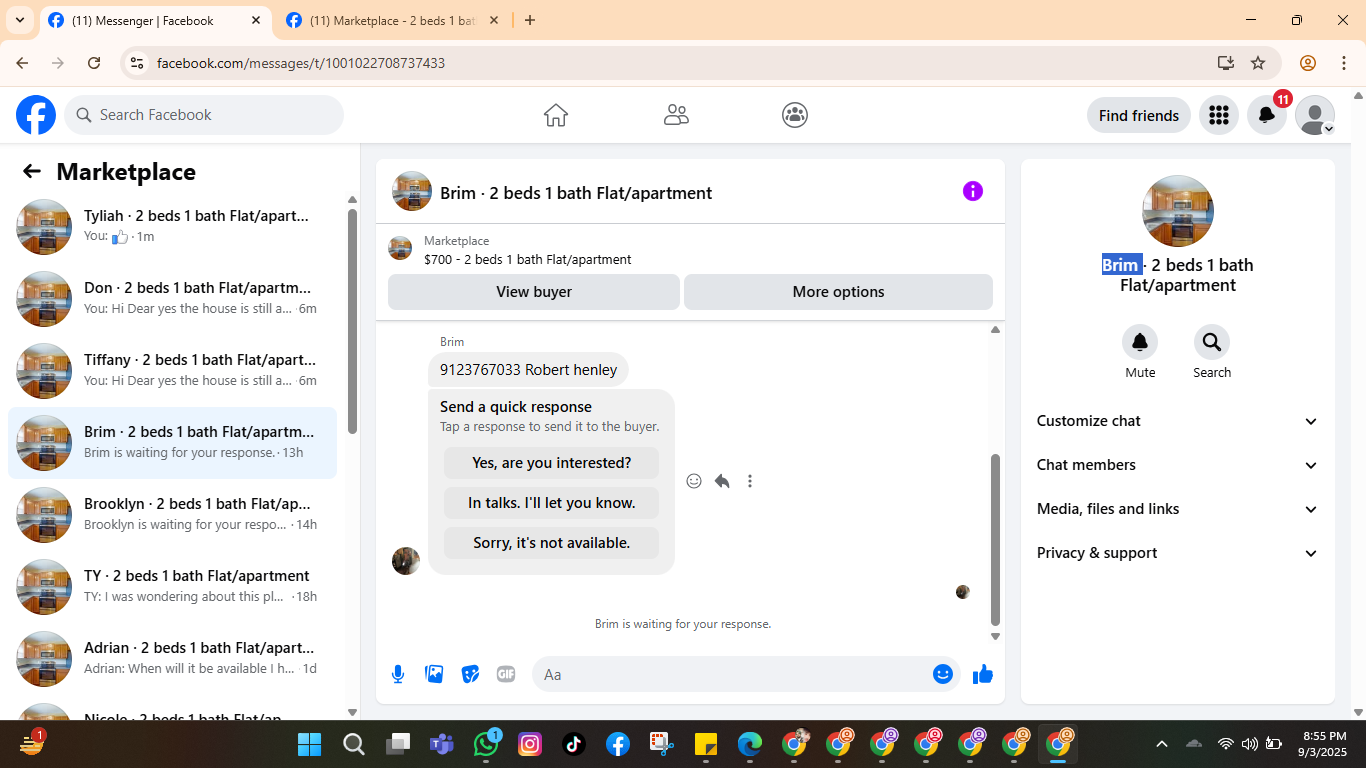The height and width of the screenshot is (768, 1366).
Task: Send quick reply 'Sorry, it's not available.'
Action: [552, 543]
